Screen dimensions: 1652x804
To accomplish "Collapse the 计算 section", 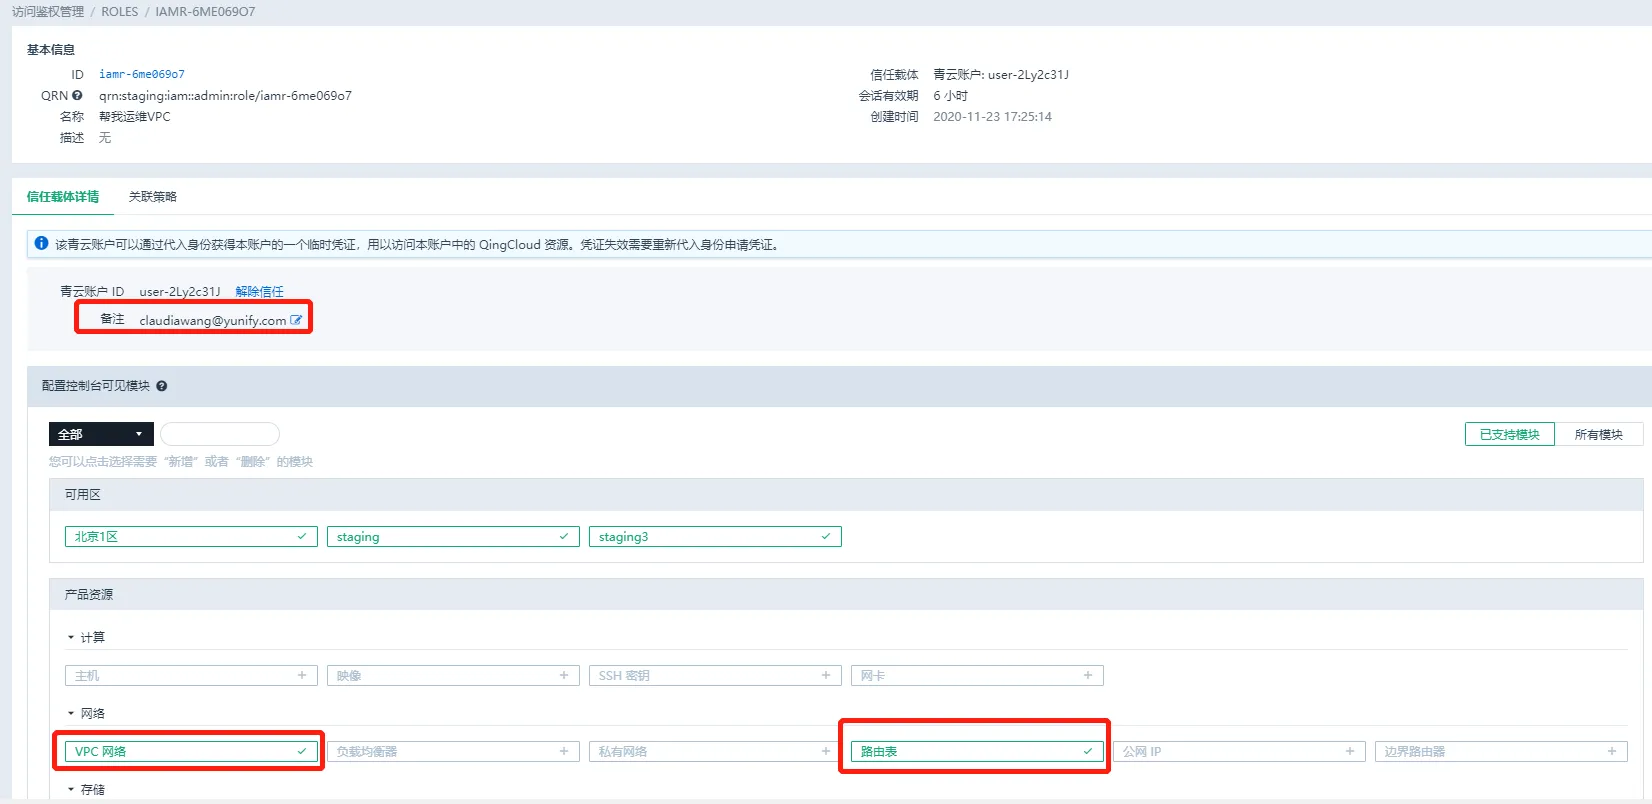I will [x=71, y=638].
